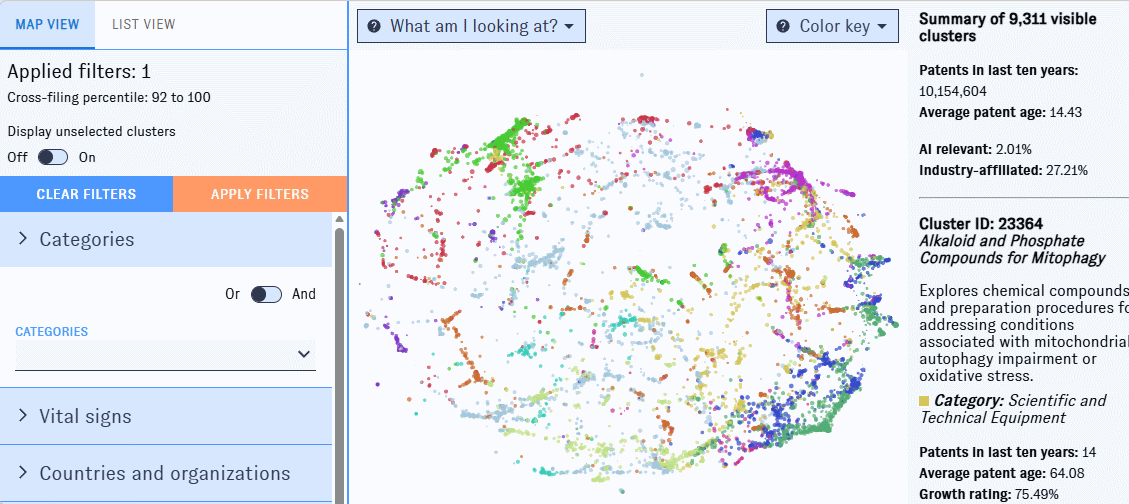
Task: Click the Apply Filters button
Action: point(260,194)
